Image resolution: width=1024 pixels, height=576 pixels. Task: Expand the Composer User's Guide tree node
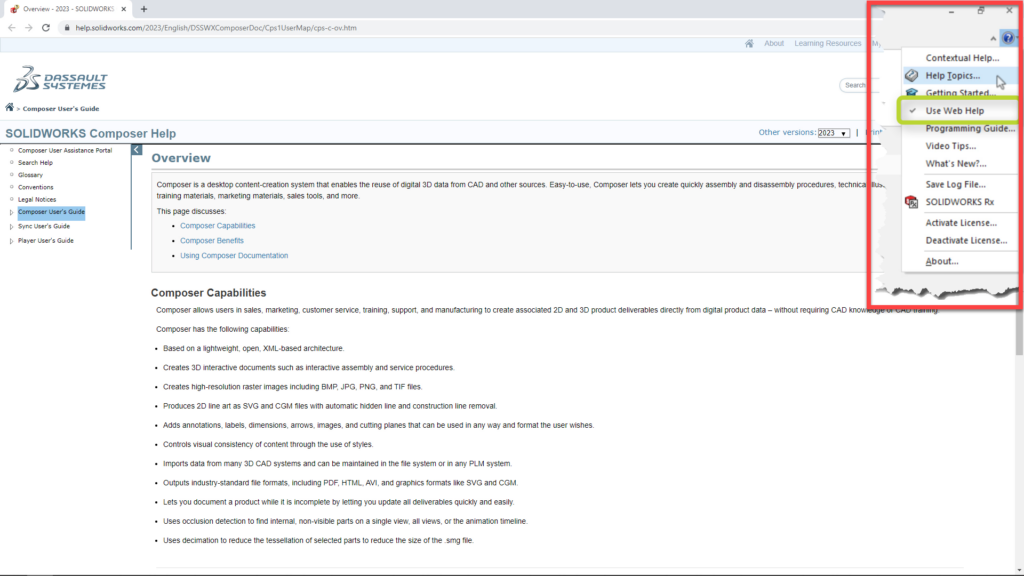pos(11,212)
